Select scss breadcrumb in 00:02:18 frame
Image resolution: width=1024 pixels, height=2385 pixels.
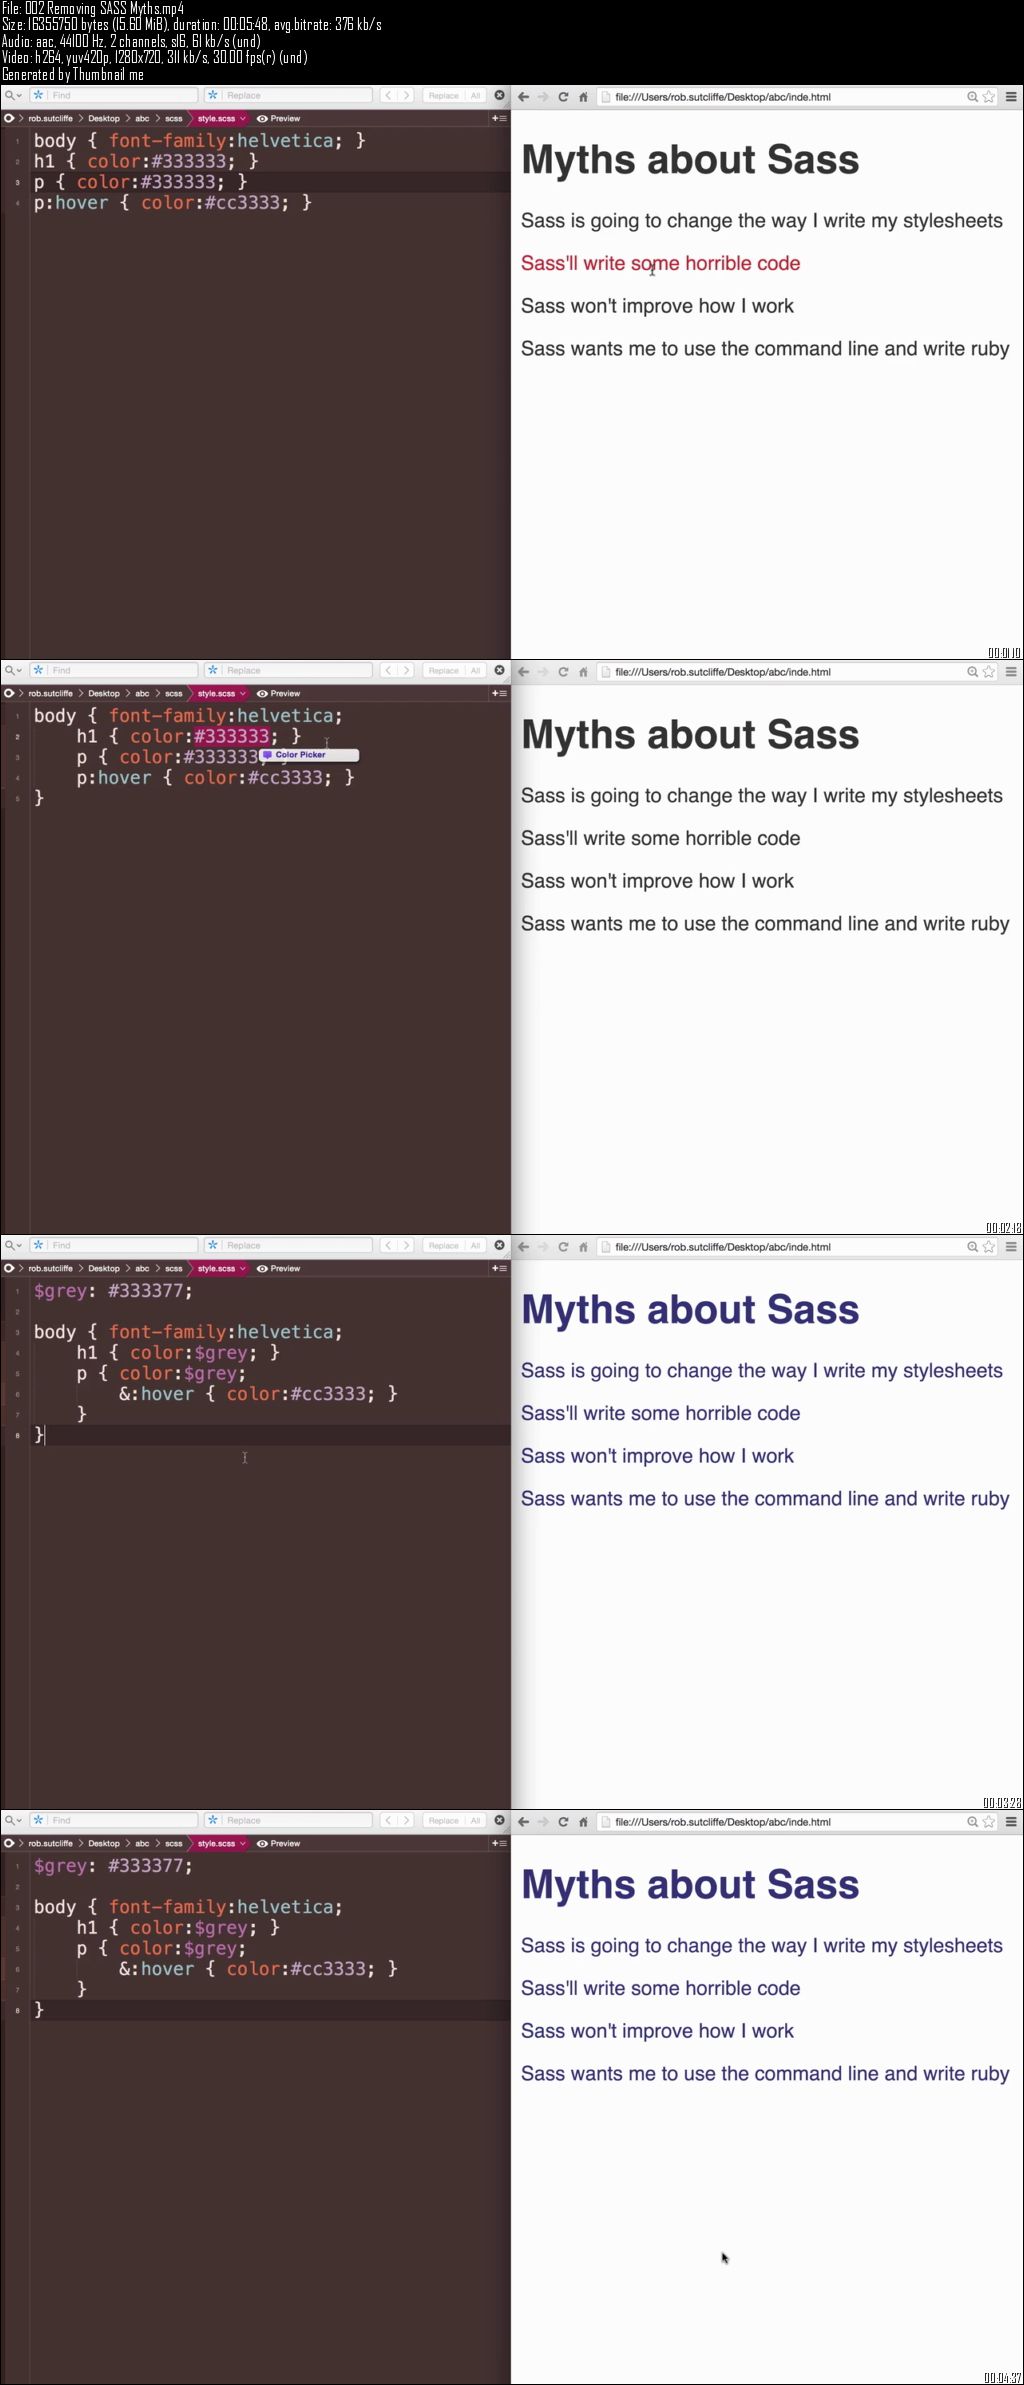pos(174,693)
